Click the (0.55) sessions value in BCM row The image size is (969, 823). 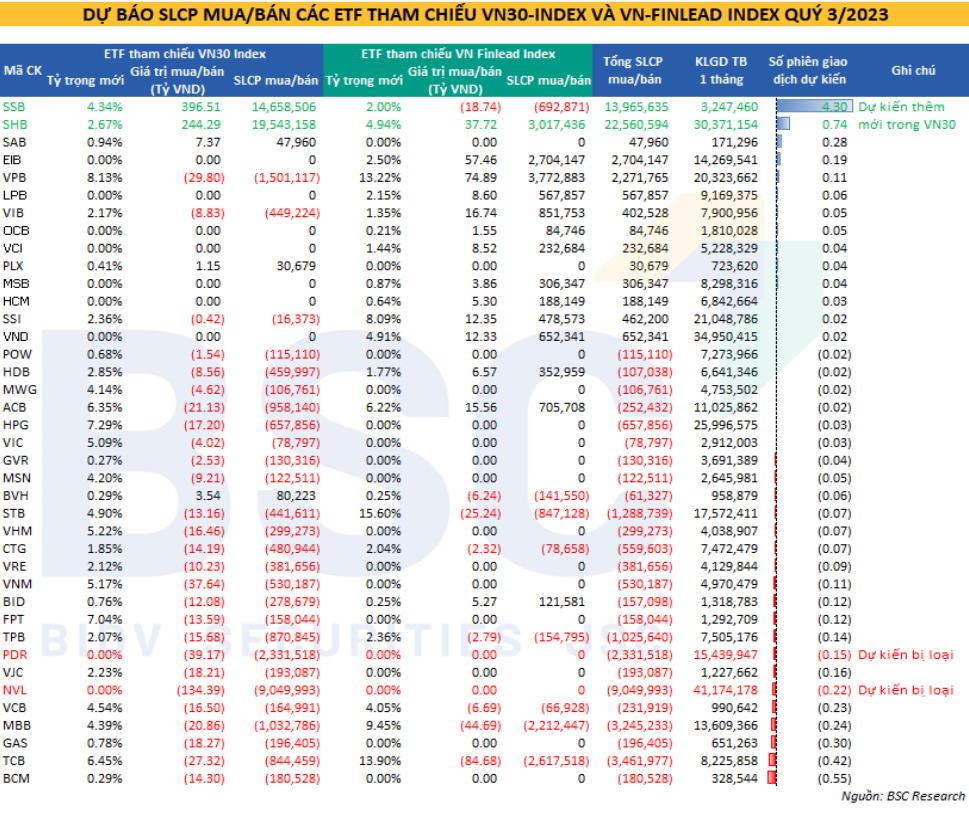click(834, 779)
